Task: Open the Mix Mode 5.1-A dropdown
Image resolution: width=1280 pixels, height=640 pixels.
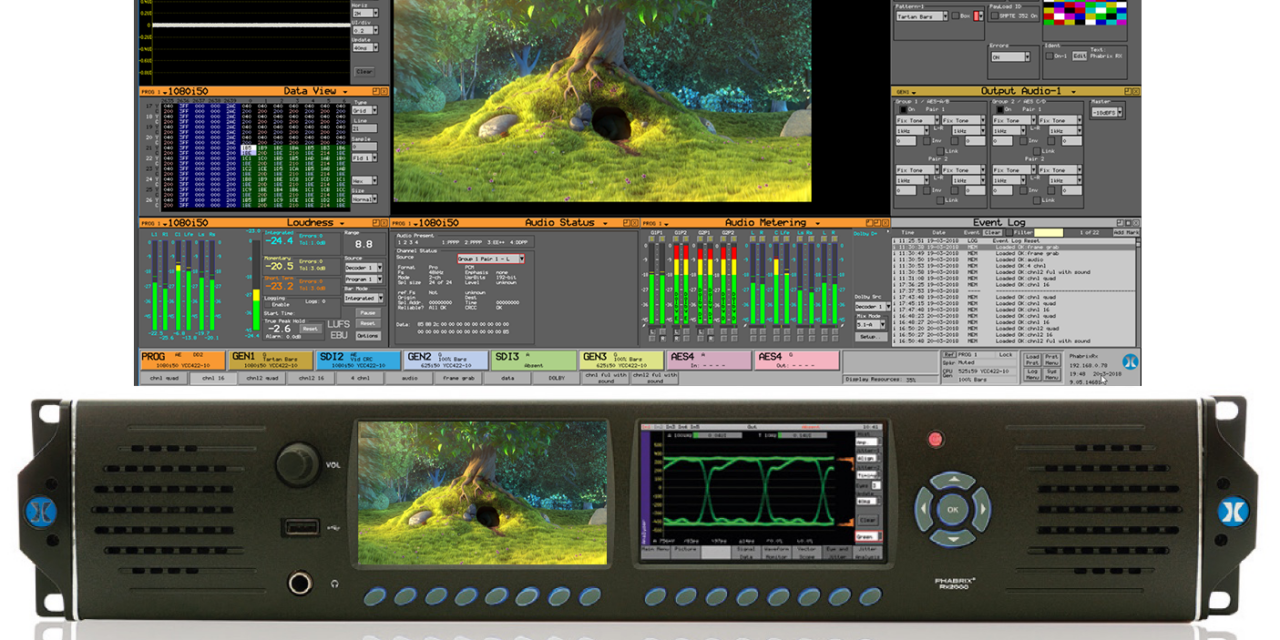Action: point(869,324)
